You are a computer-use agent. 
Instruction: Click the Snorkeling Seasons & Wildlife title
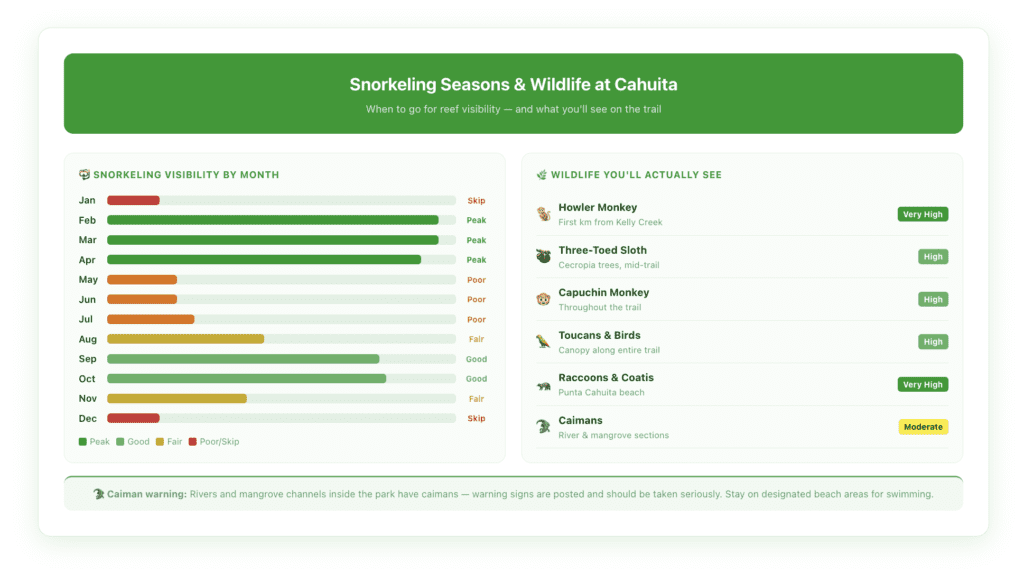[x=513, y=85]
